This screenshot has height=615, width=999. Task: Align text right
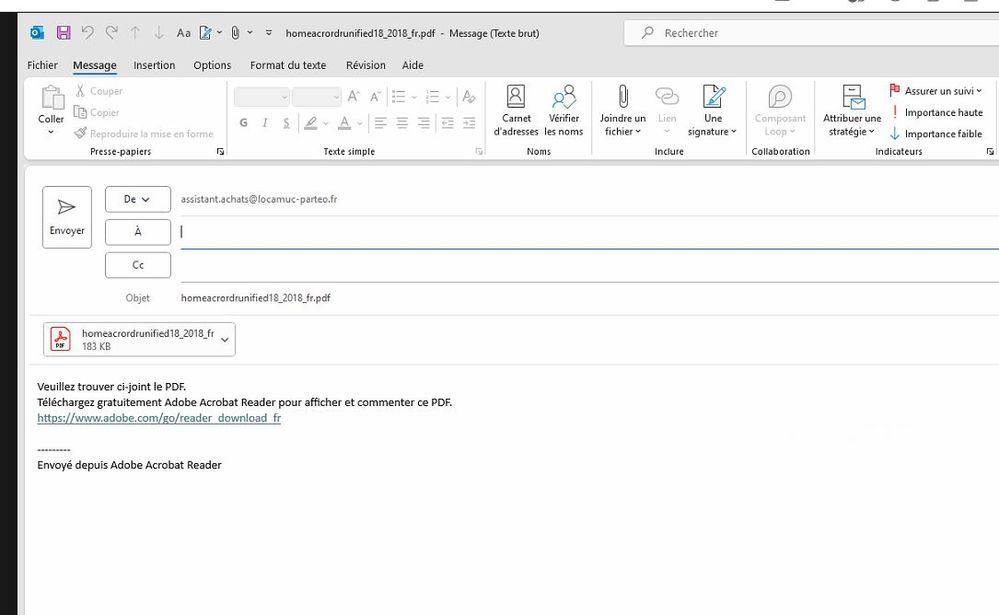(424, 123)
